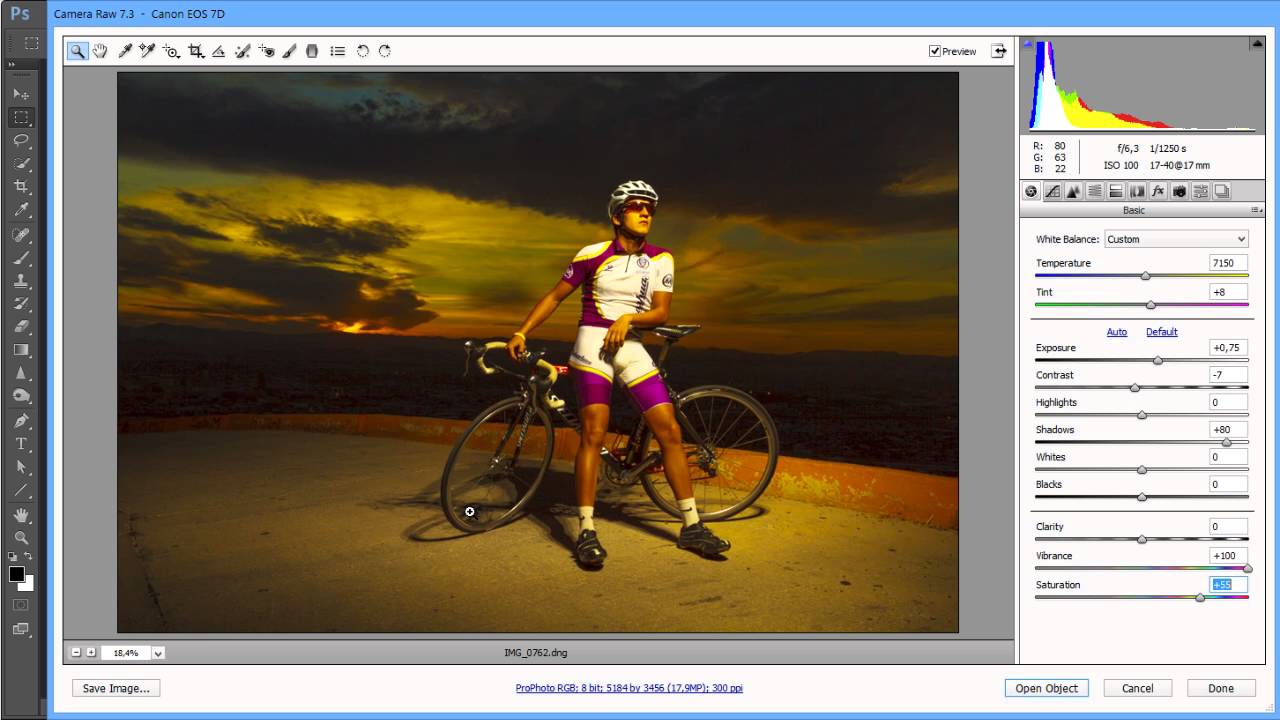Open Camera Raw preferences dialog icon
This screenshot has height=720, width=1280.
338,51
